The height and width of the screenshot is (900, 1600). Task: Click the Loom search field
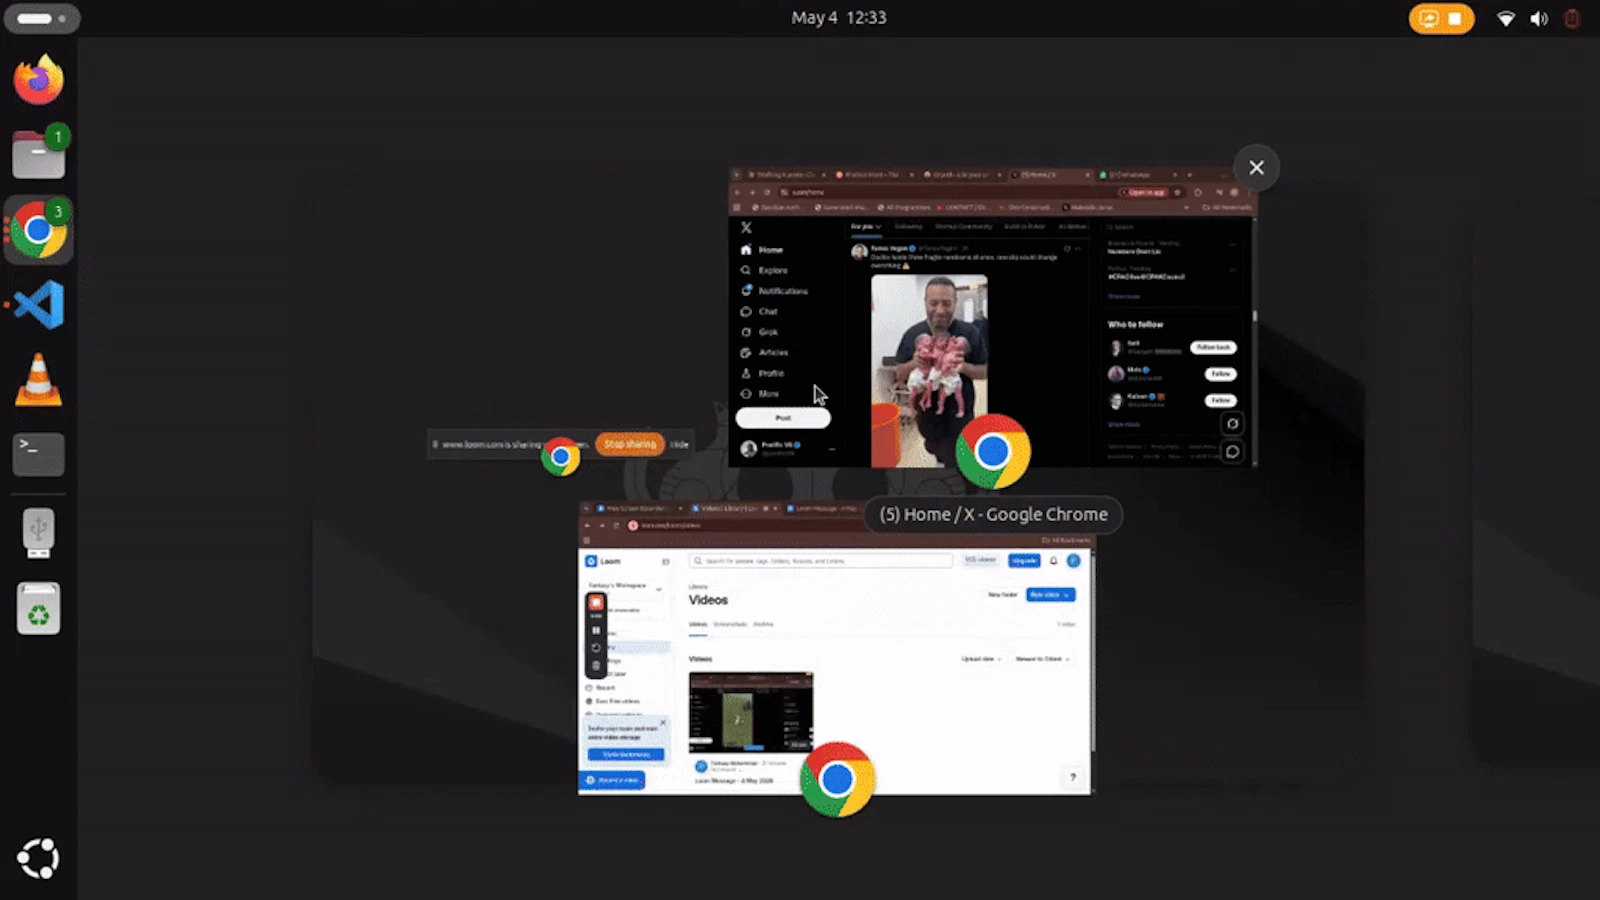[x=822, y=561]
